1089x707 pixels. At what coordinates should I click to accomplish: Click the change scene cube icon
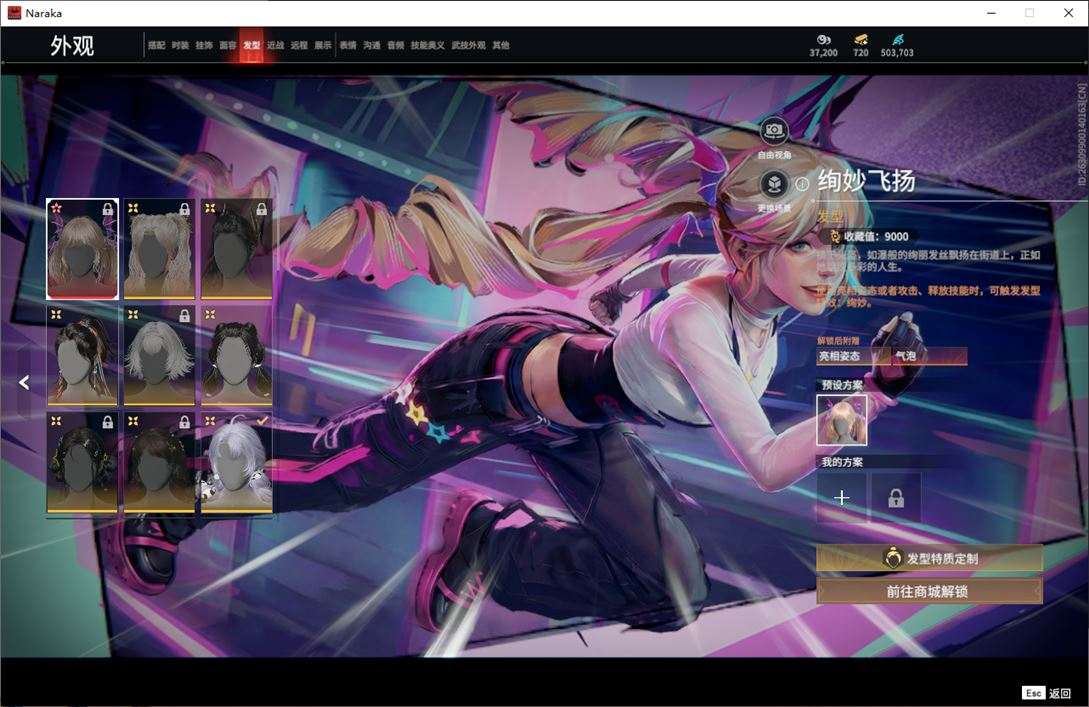(773, 184)
